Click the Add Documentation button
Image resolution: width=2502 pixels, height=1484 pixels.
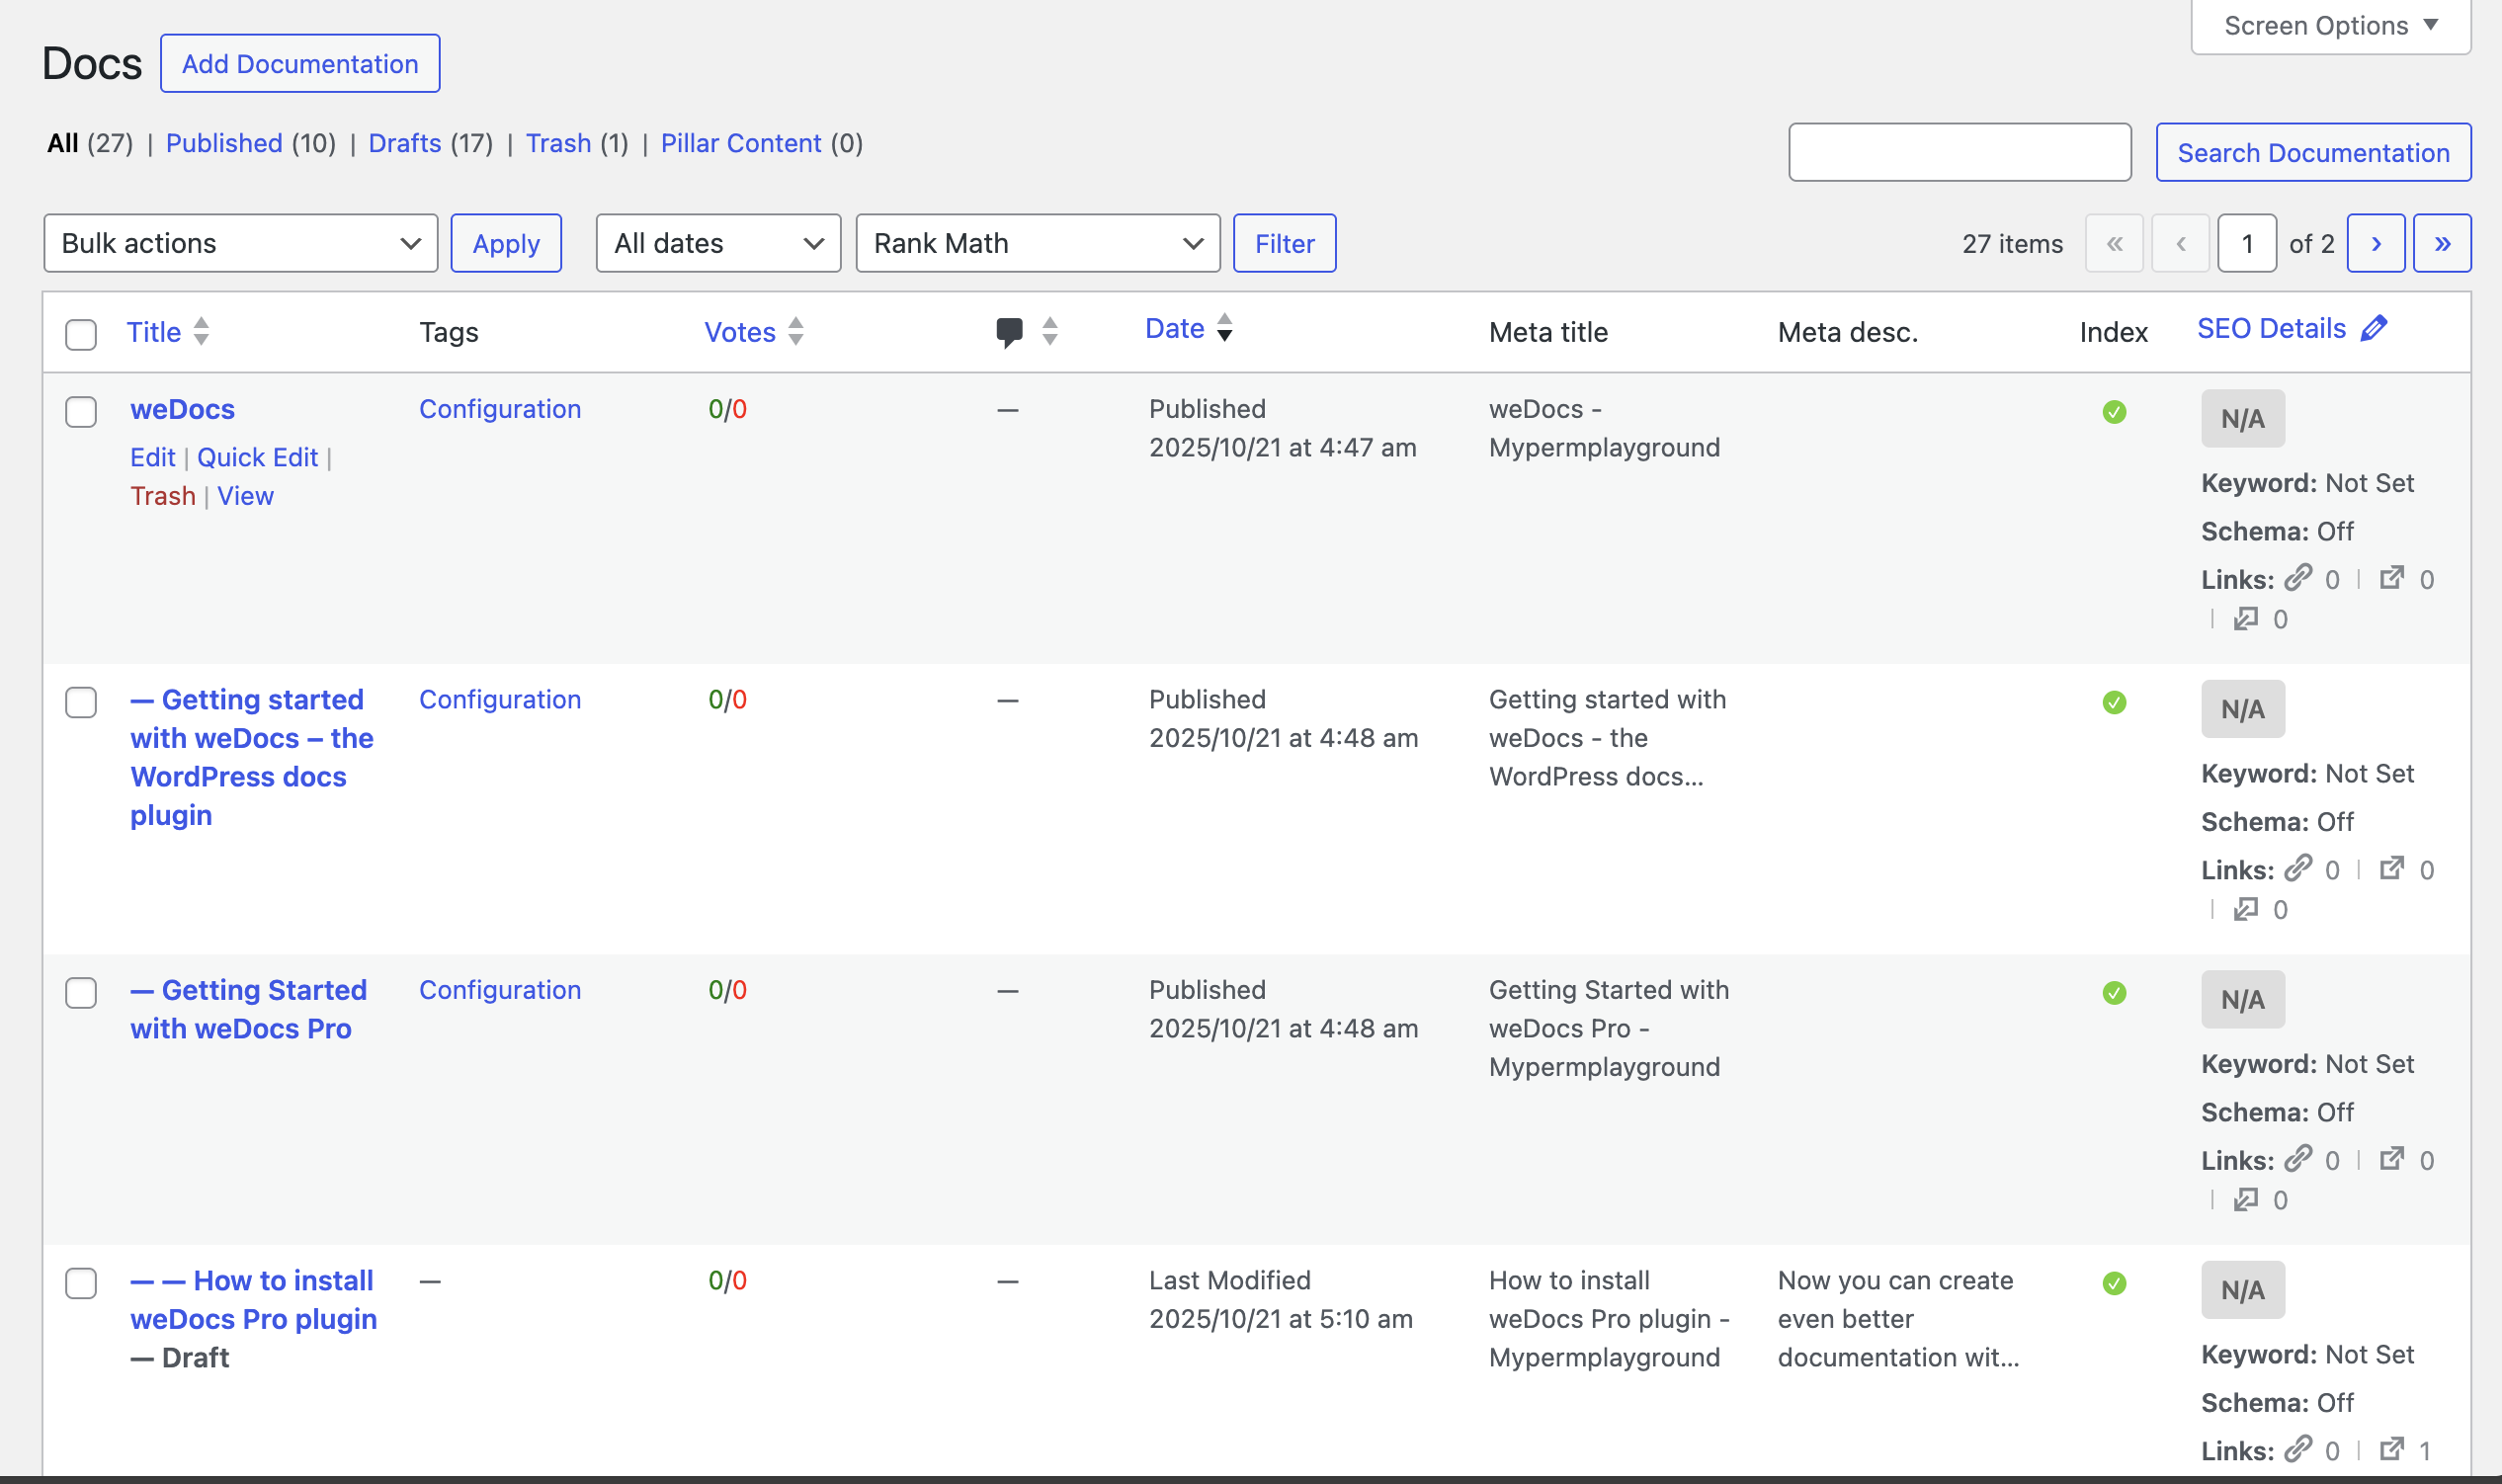point(300,63)
